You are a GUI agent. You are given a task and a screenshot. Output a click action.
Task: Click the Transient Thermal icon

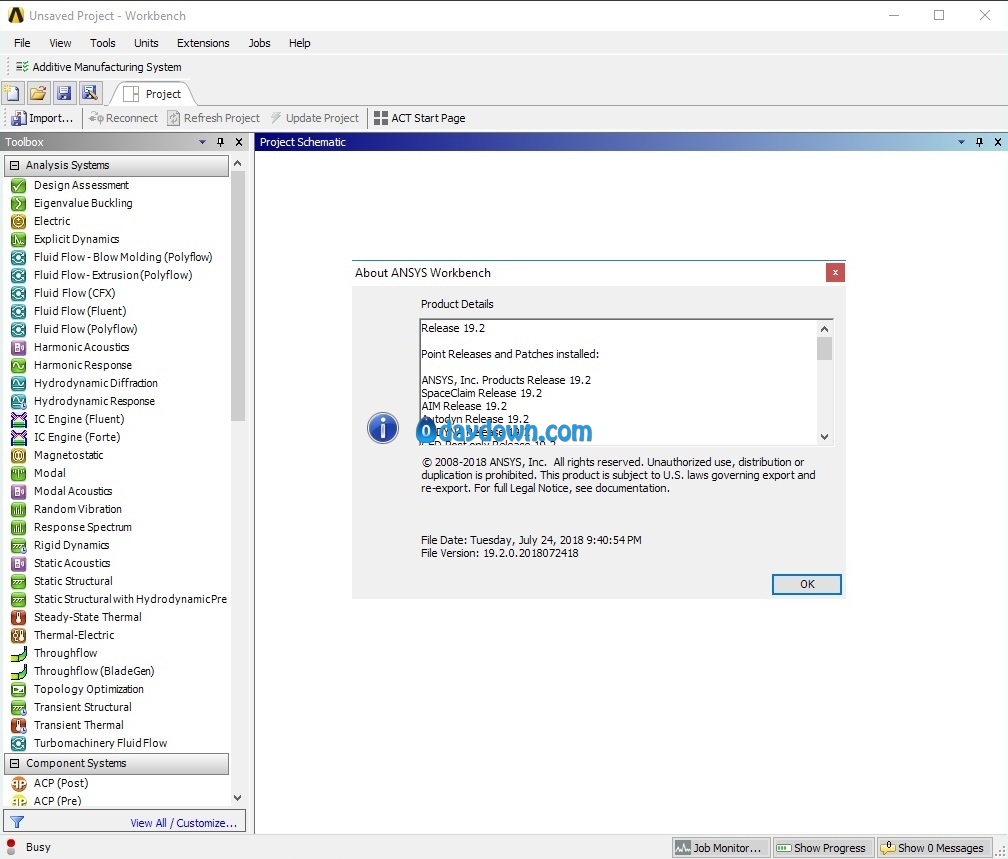tap(19, 725)
